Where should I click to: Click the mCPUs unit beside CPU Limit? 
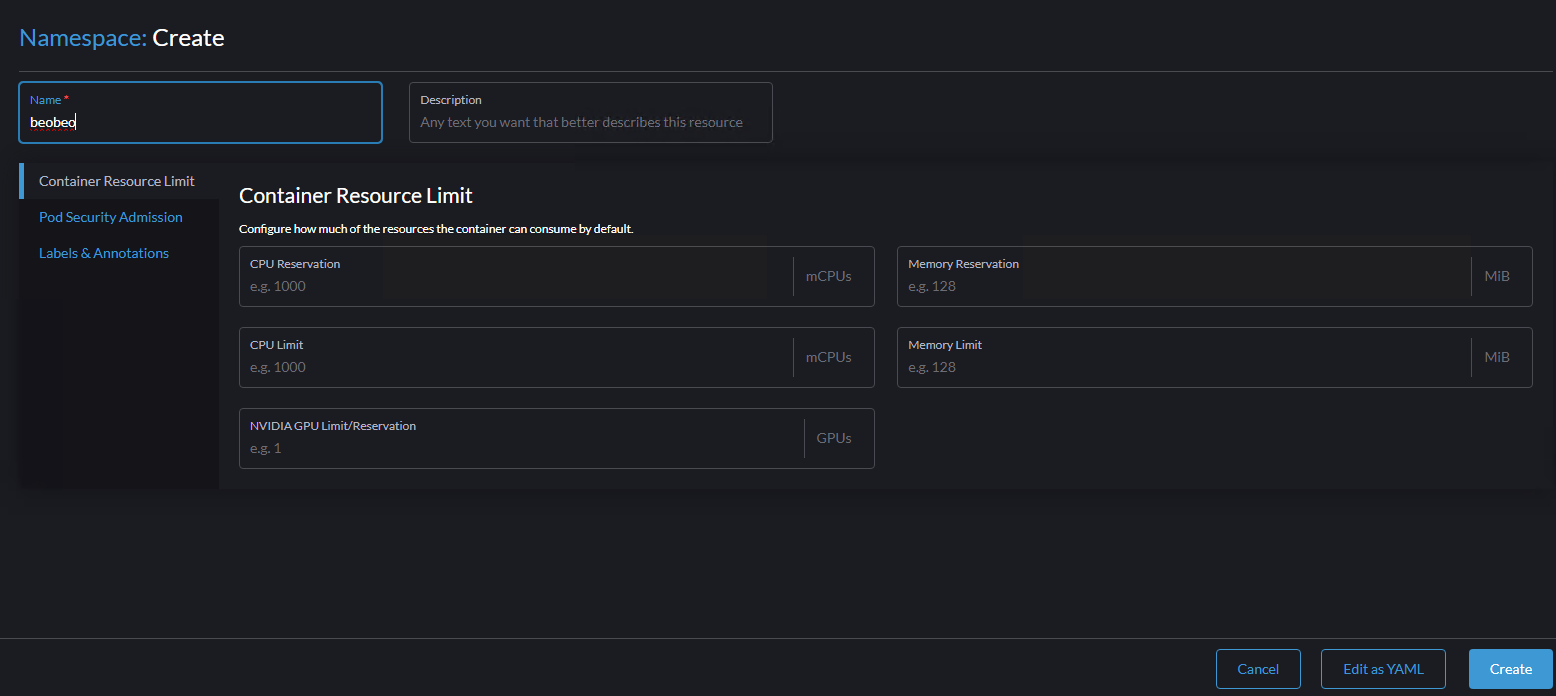(x=828, y=357)
